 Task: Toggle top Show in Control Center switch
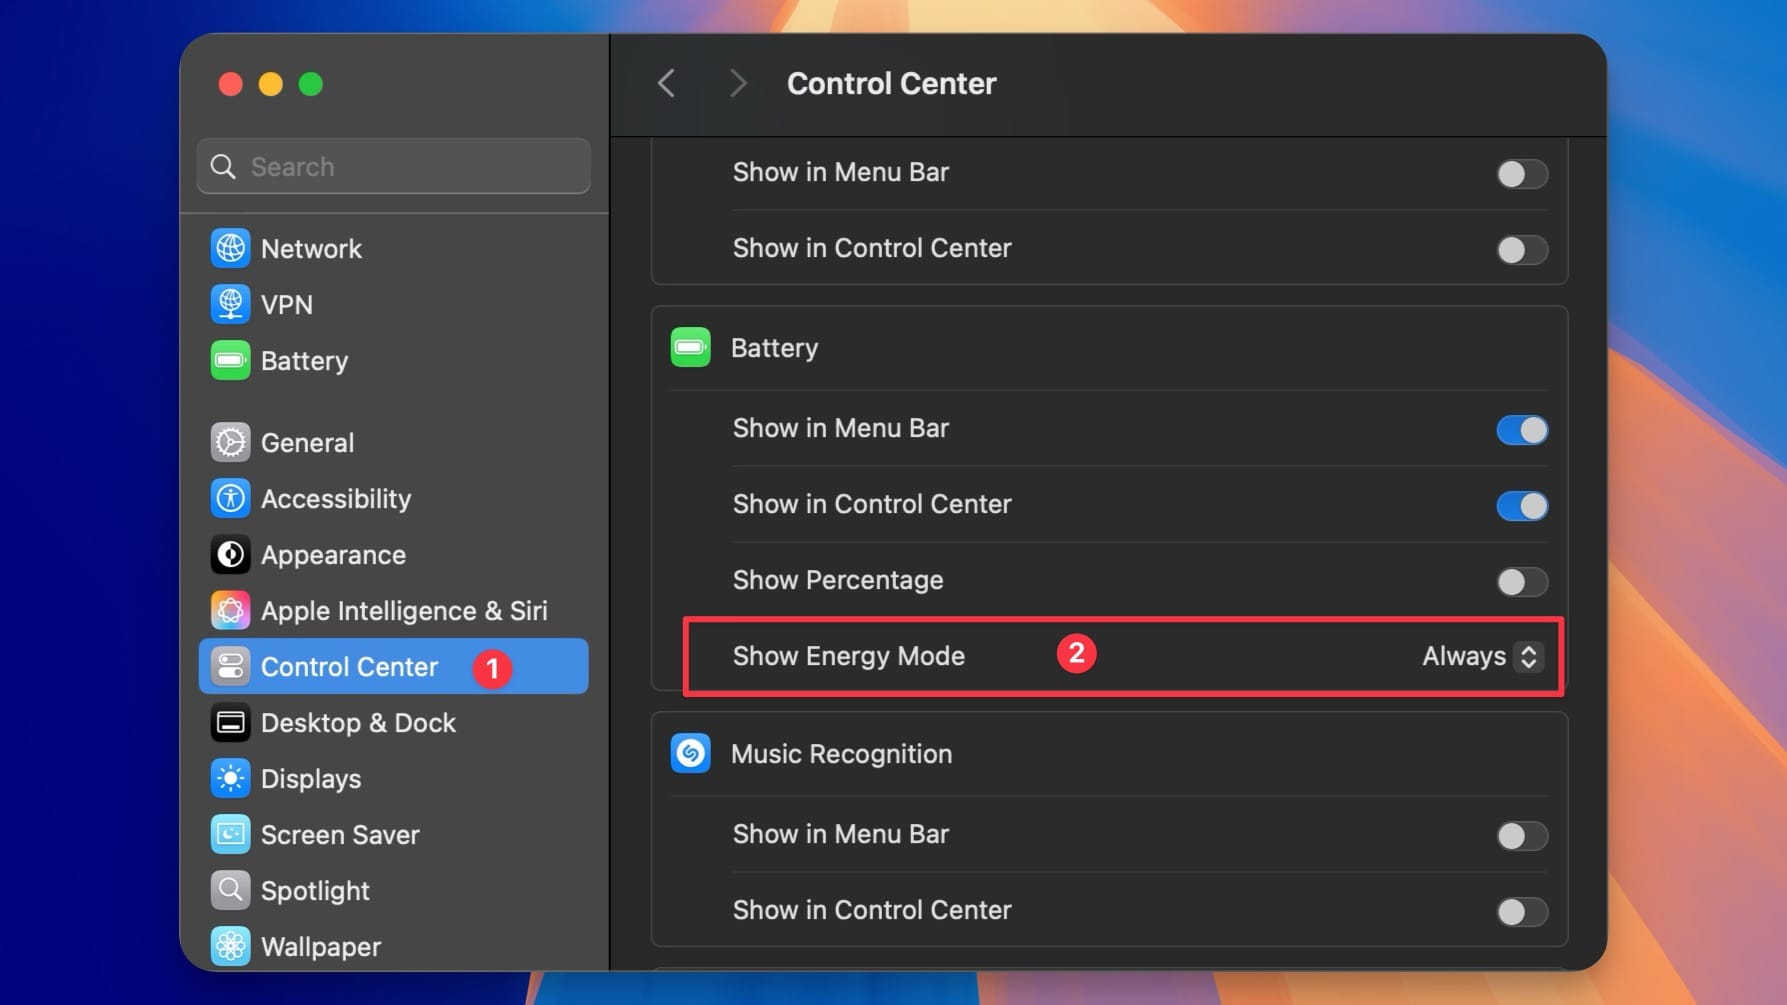tap(1522, 249)
